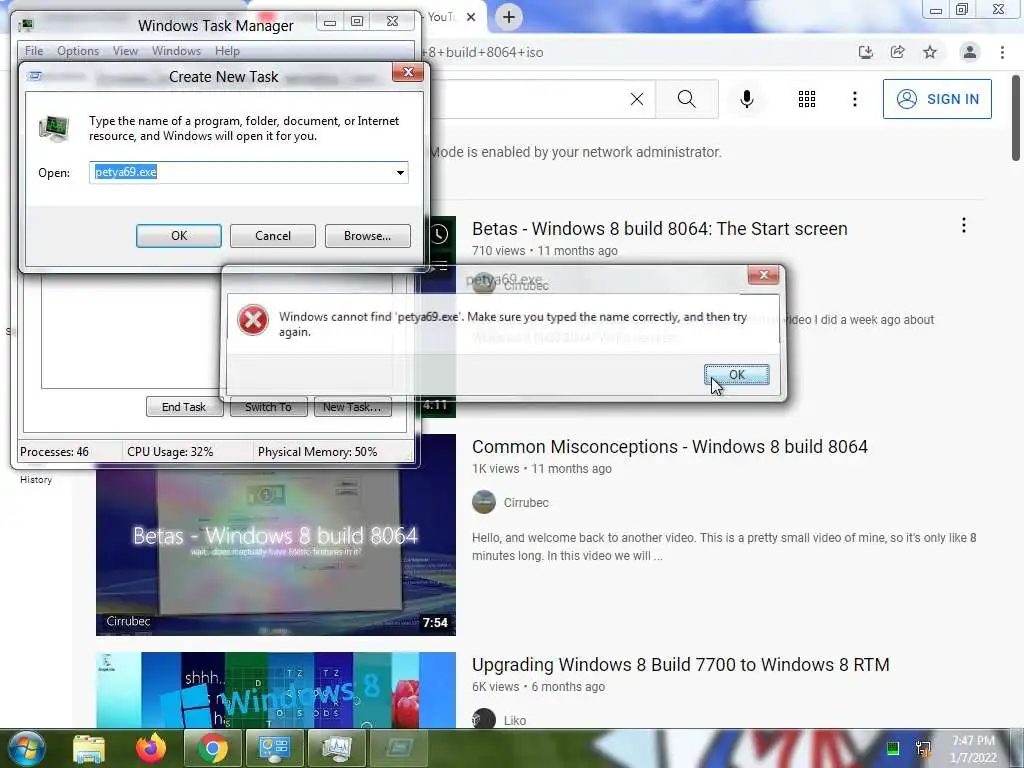This screenshot has height=768, width=1024.
Task: Open video 'Betas - Windows 8 build 8064: The Start screen'
Action: [x=660, y=229]
